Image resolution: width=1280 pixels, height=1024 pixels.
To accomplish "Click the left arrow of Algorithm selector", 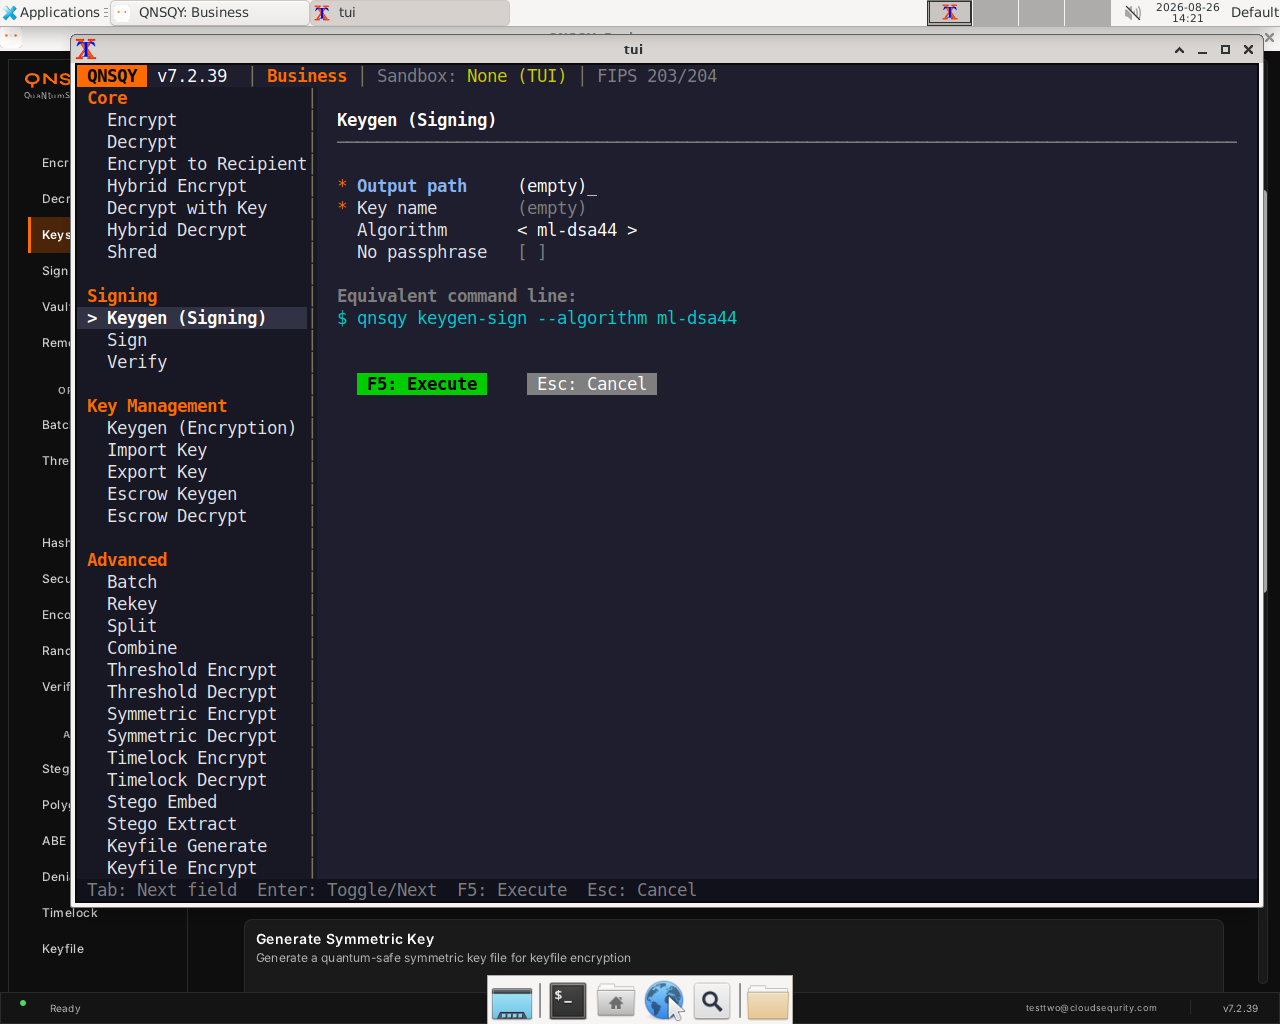I will [522, 230].
